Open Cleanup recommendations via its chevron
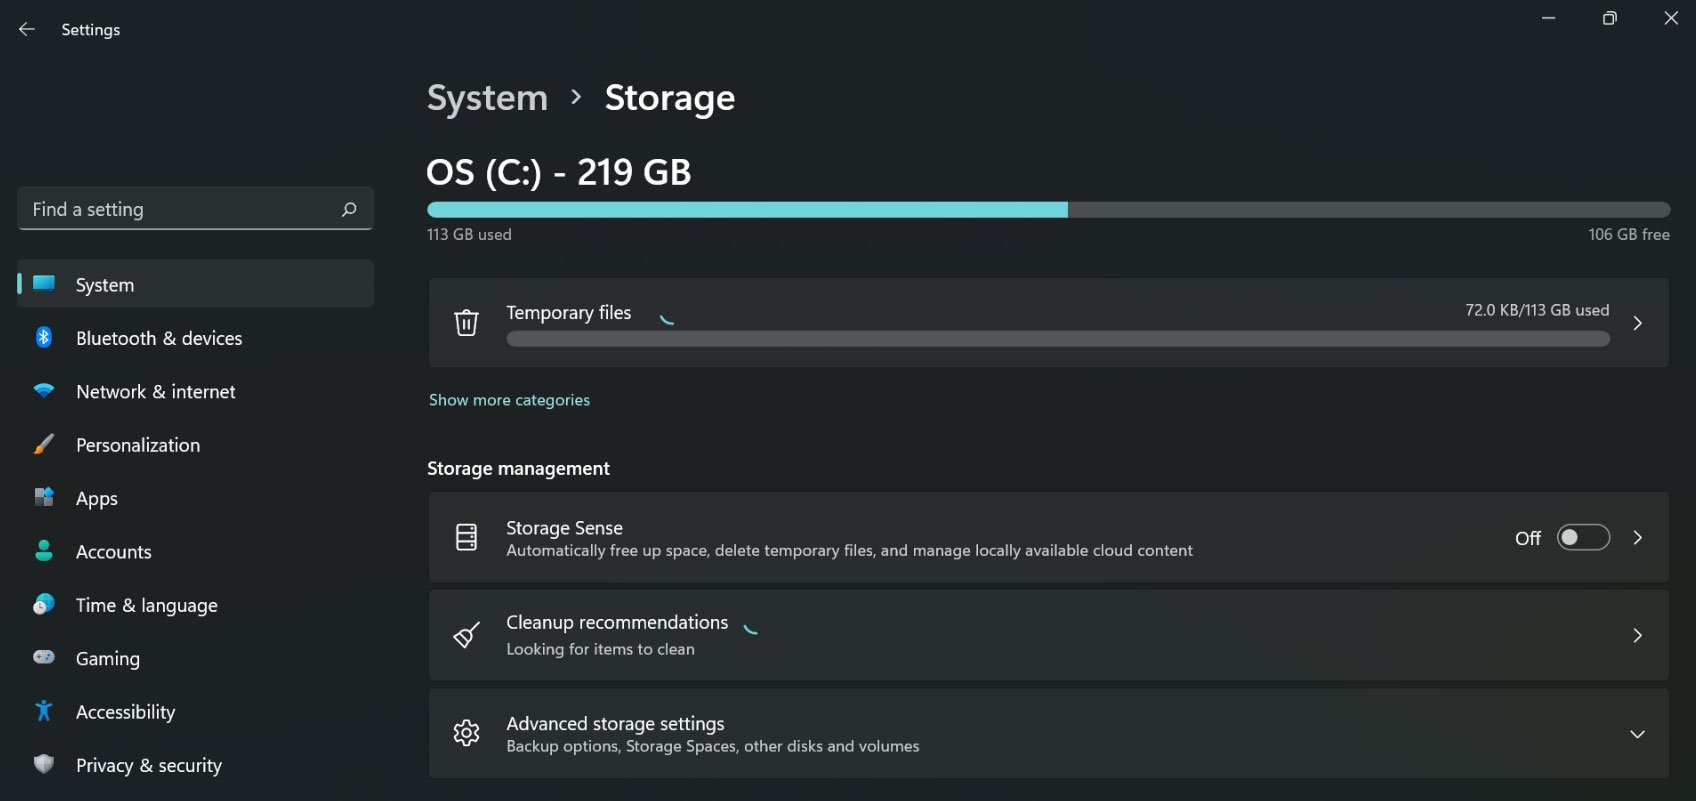This screenshot has width=1696, height=801. (1637, 636)
